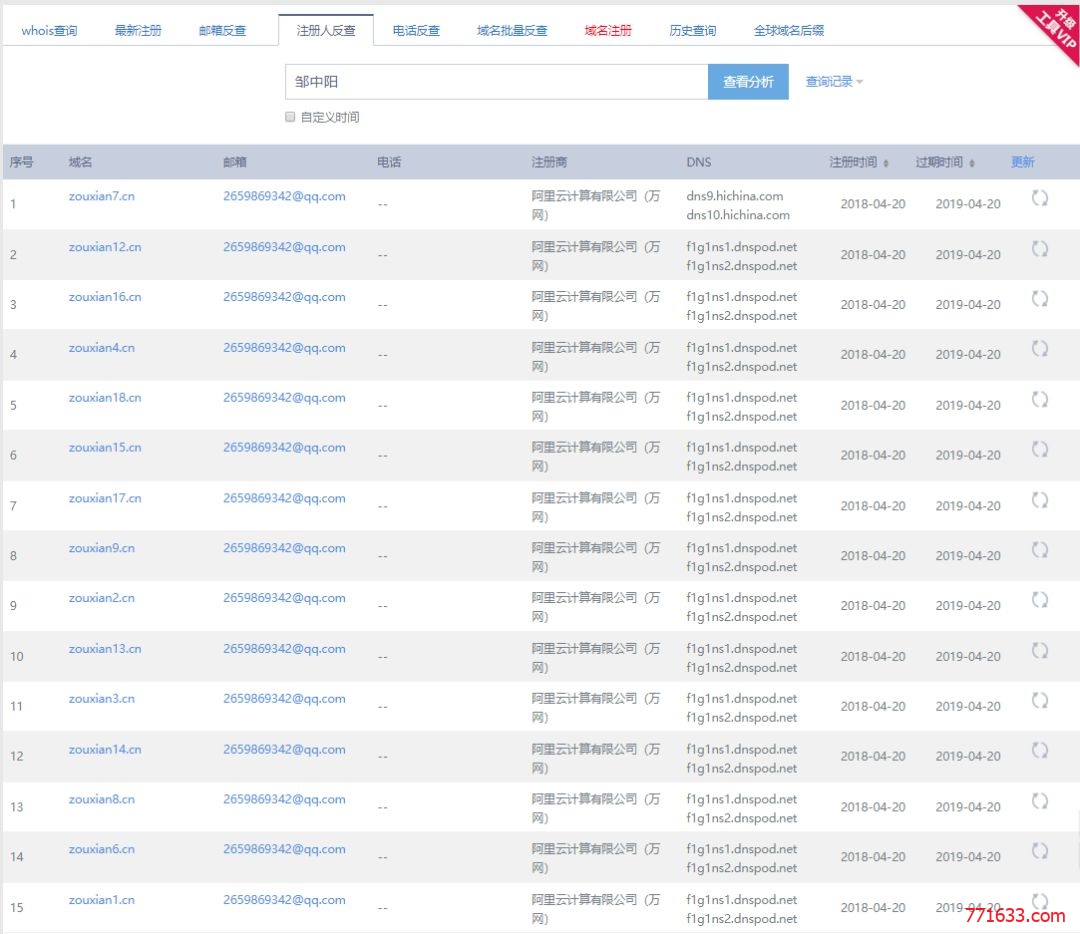The height and width of the screenshot is (934, 1080).
Task: Open domain link zouxian14.cn
Action: 105,749
